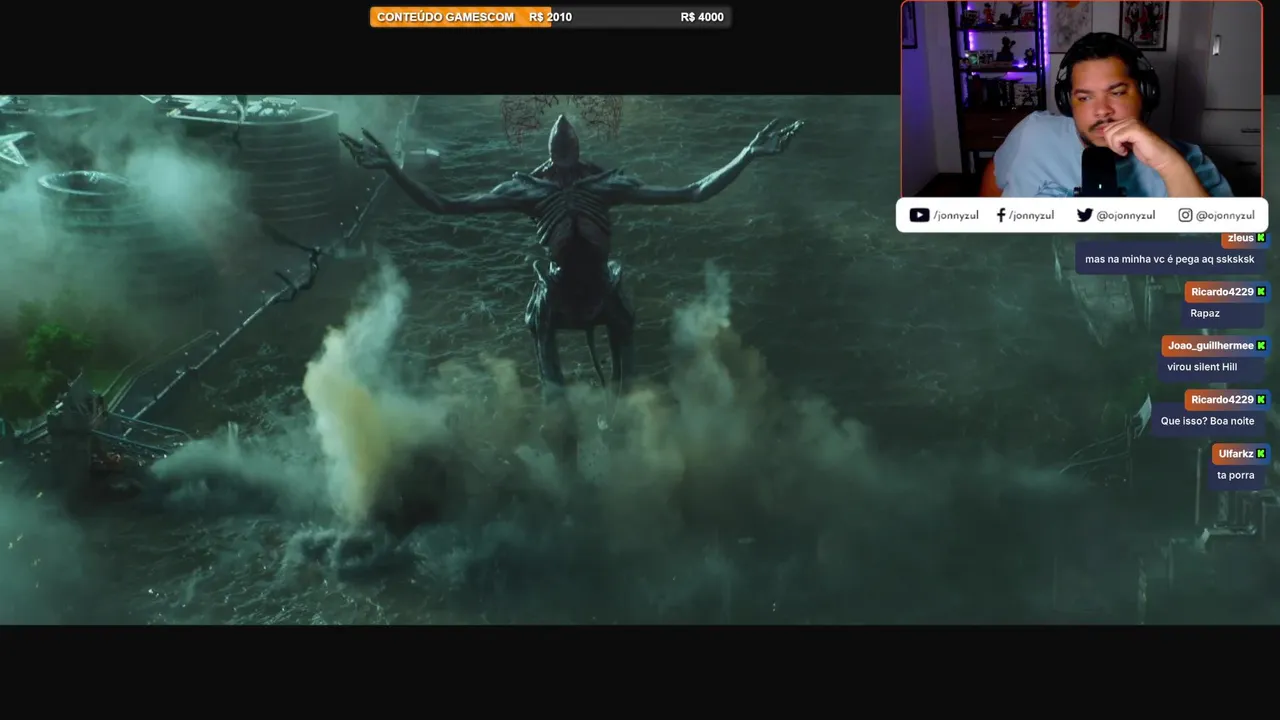Click the /jonnyzul Facebook handle text

[x=1031, y=216]
